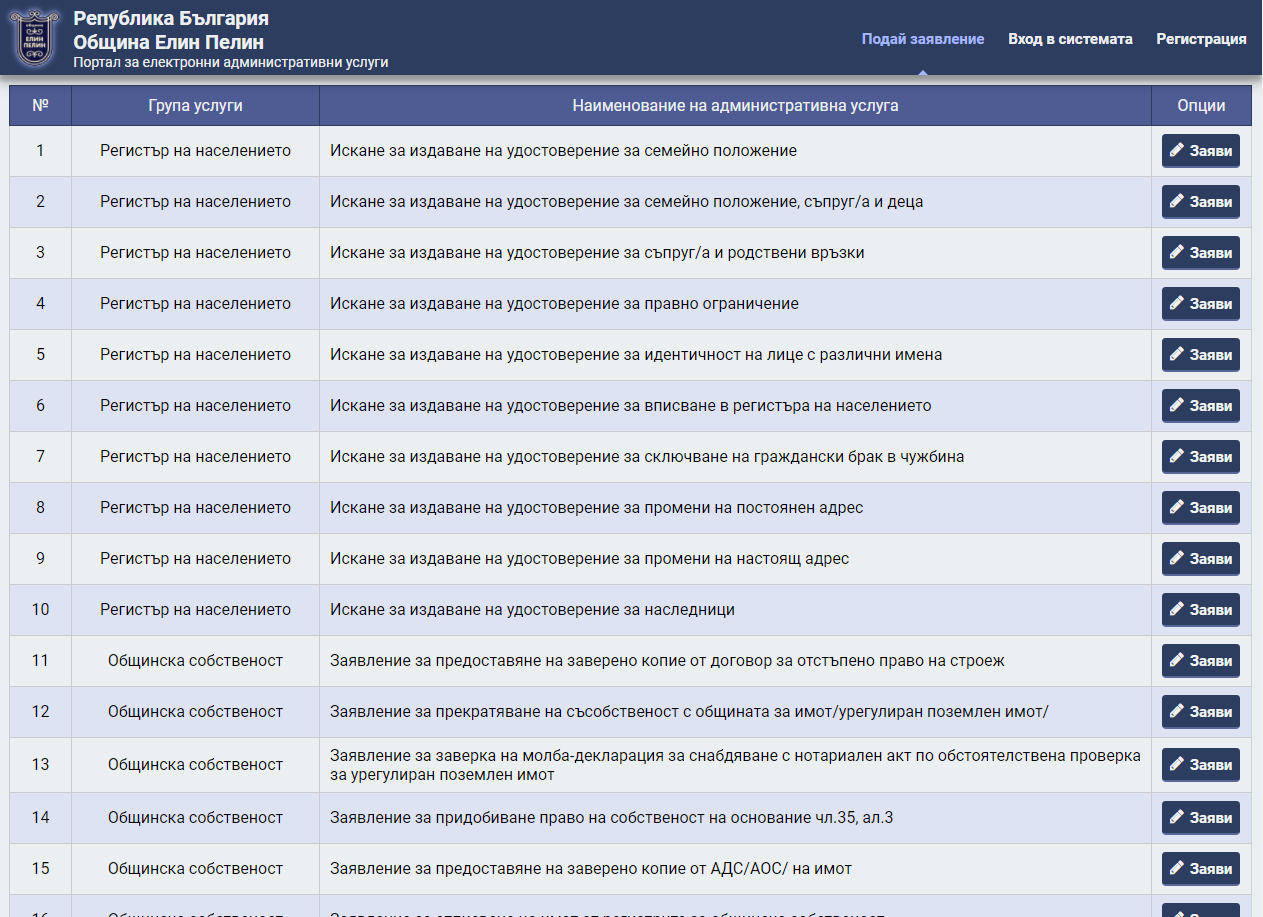
Task: Click the Elin Pelin municipality crest logo
Action: (33, 38)
